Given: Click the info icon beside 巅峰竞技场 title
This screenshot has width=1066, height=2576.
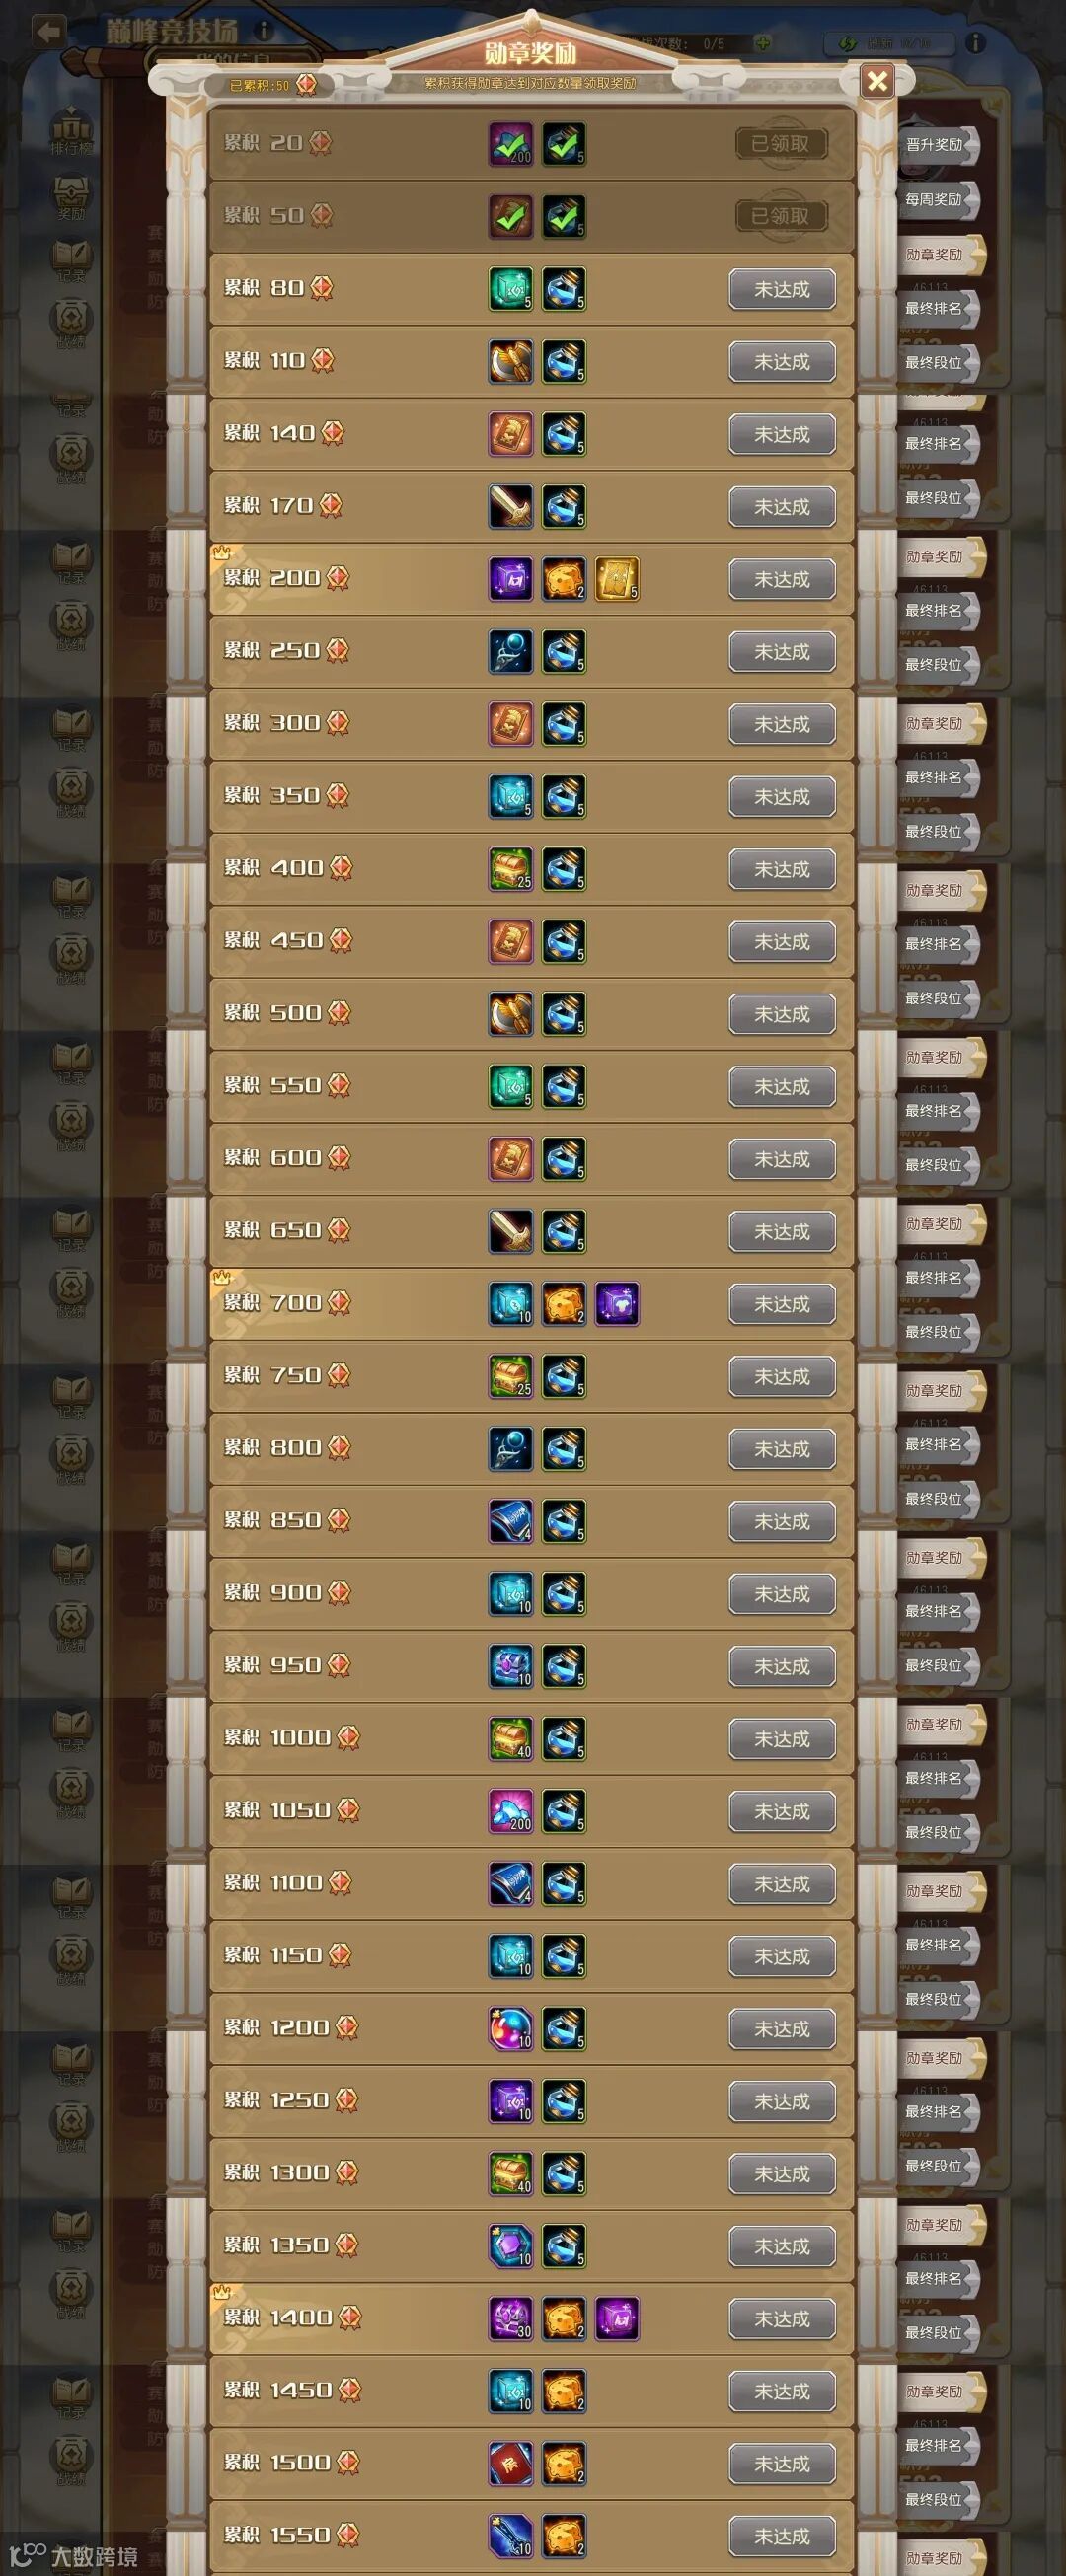Looking at the screenshot, I should tap(264, 30).
